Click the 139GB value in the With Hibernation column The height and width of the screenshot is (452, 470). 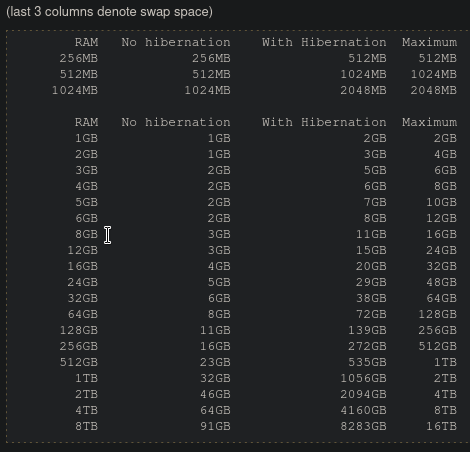[x=367, y=330]
